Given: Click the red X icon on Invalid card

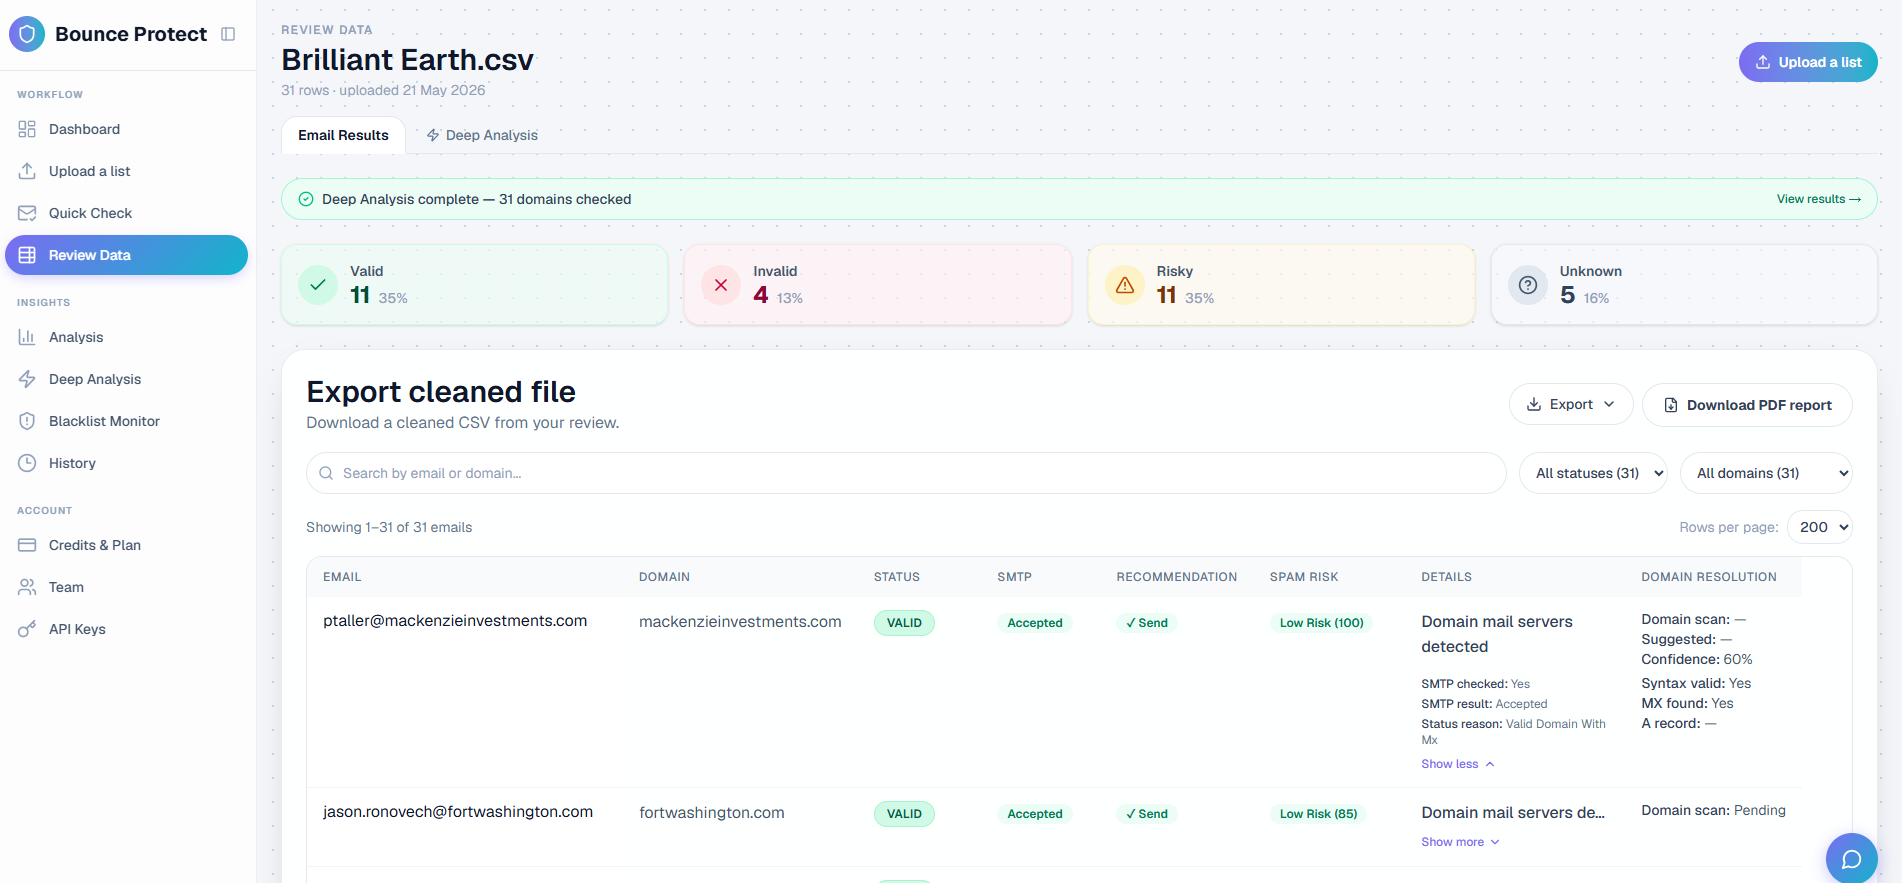Looking at the screenshot, I should [x=721, y=285].
